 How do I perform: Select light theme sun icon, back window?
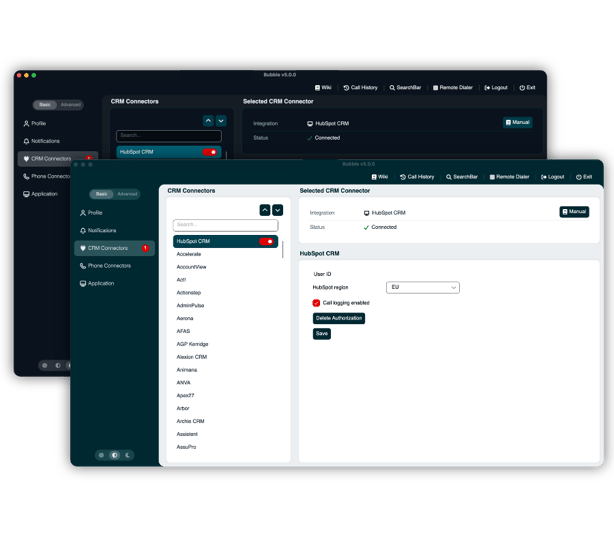click(x=45, y=365)
